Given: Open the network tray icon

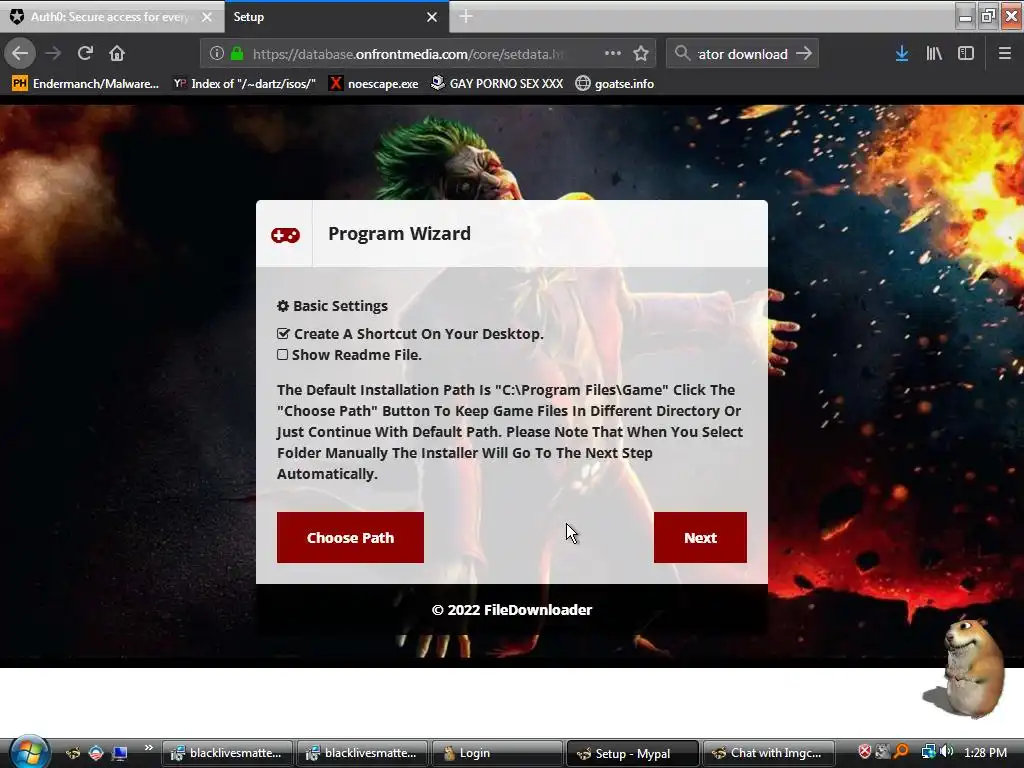Looking at the screenshot, I should (x=928, y=752).
